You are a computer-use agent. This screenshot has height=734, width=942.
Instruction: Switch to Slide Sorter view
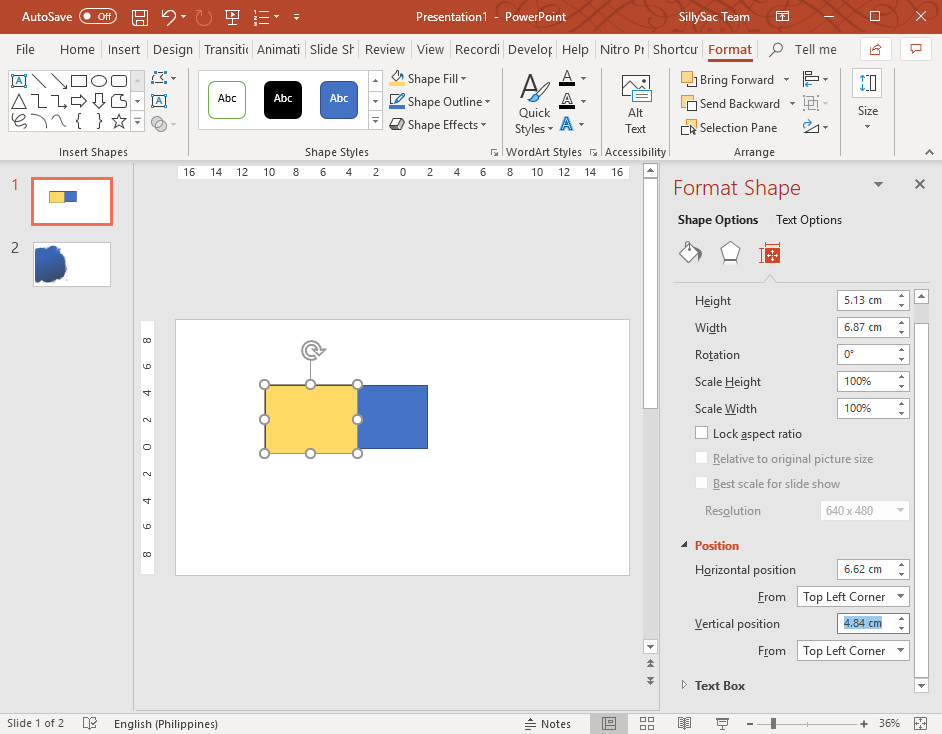click(647, 723)
